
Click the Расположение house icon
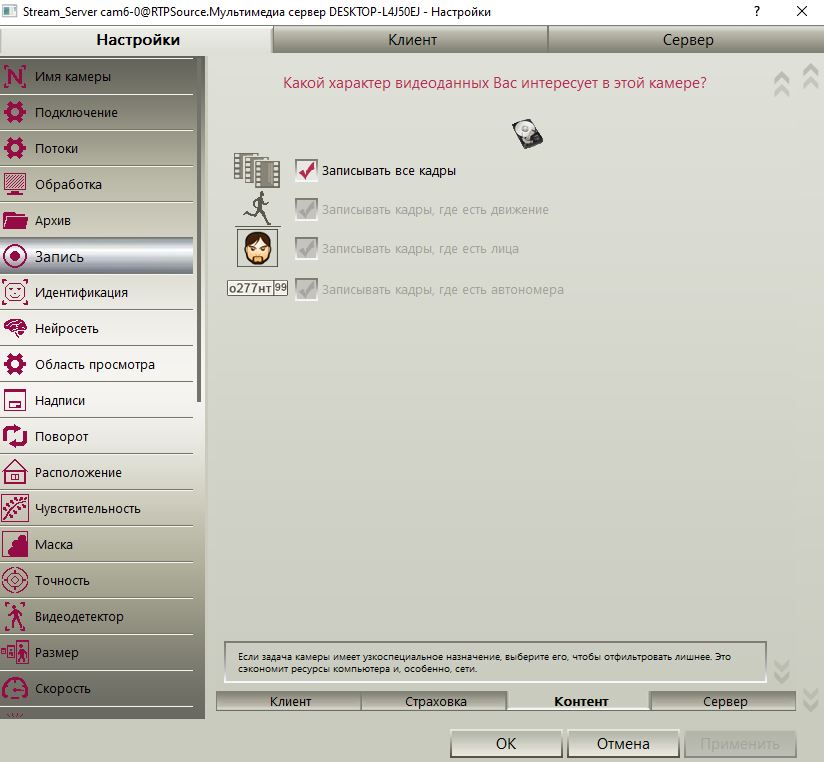coord(15,472)
